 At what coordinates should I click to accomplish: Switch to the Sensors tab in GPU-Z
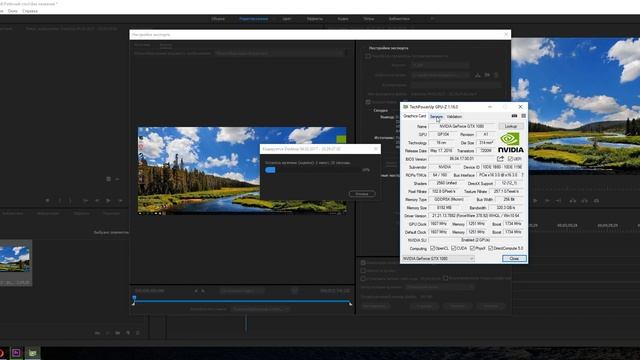(x=436, y=116)
